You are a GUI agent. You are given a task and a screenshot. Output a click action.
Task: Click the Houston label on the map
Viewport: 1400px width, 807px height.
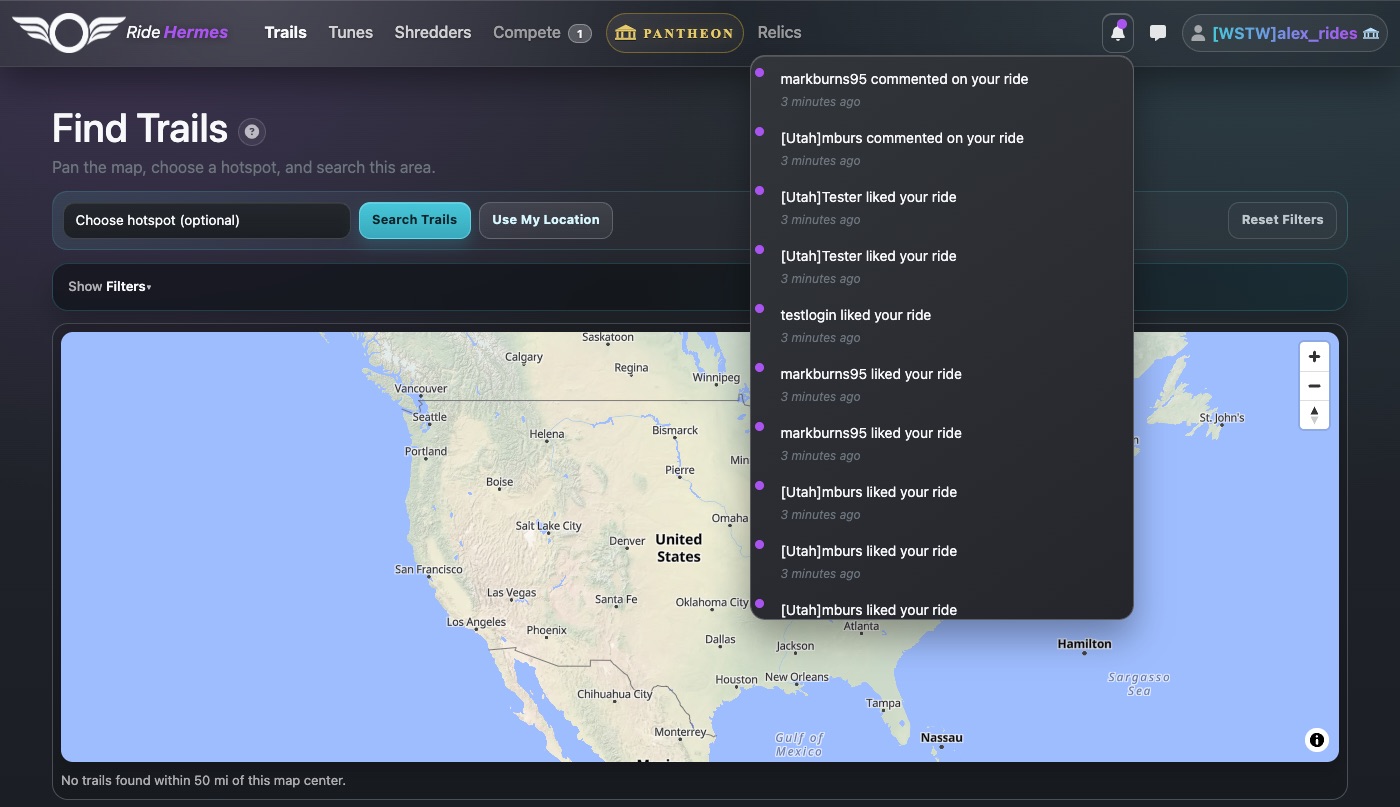pos(736,680)
